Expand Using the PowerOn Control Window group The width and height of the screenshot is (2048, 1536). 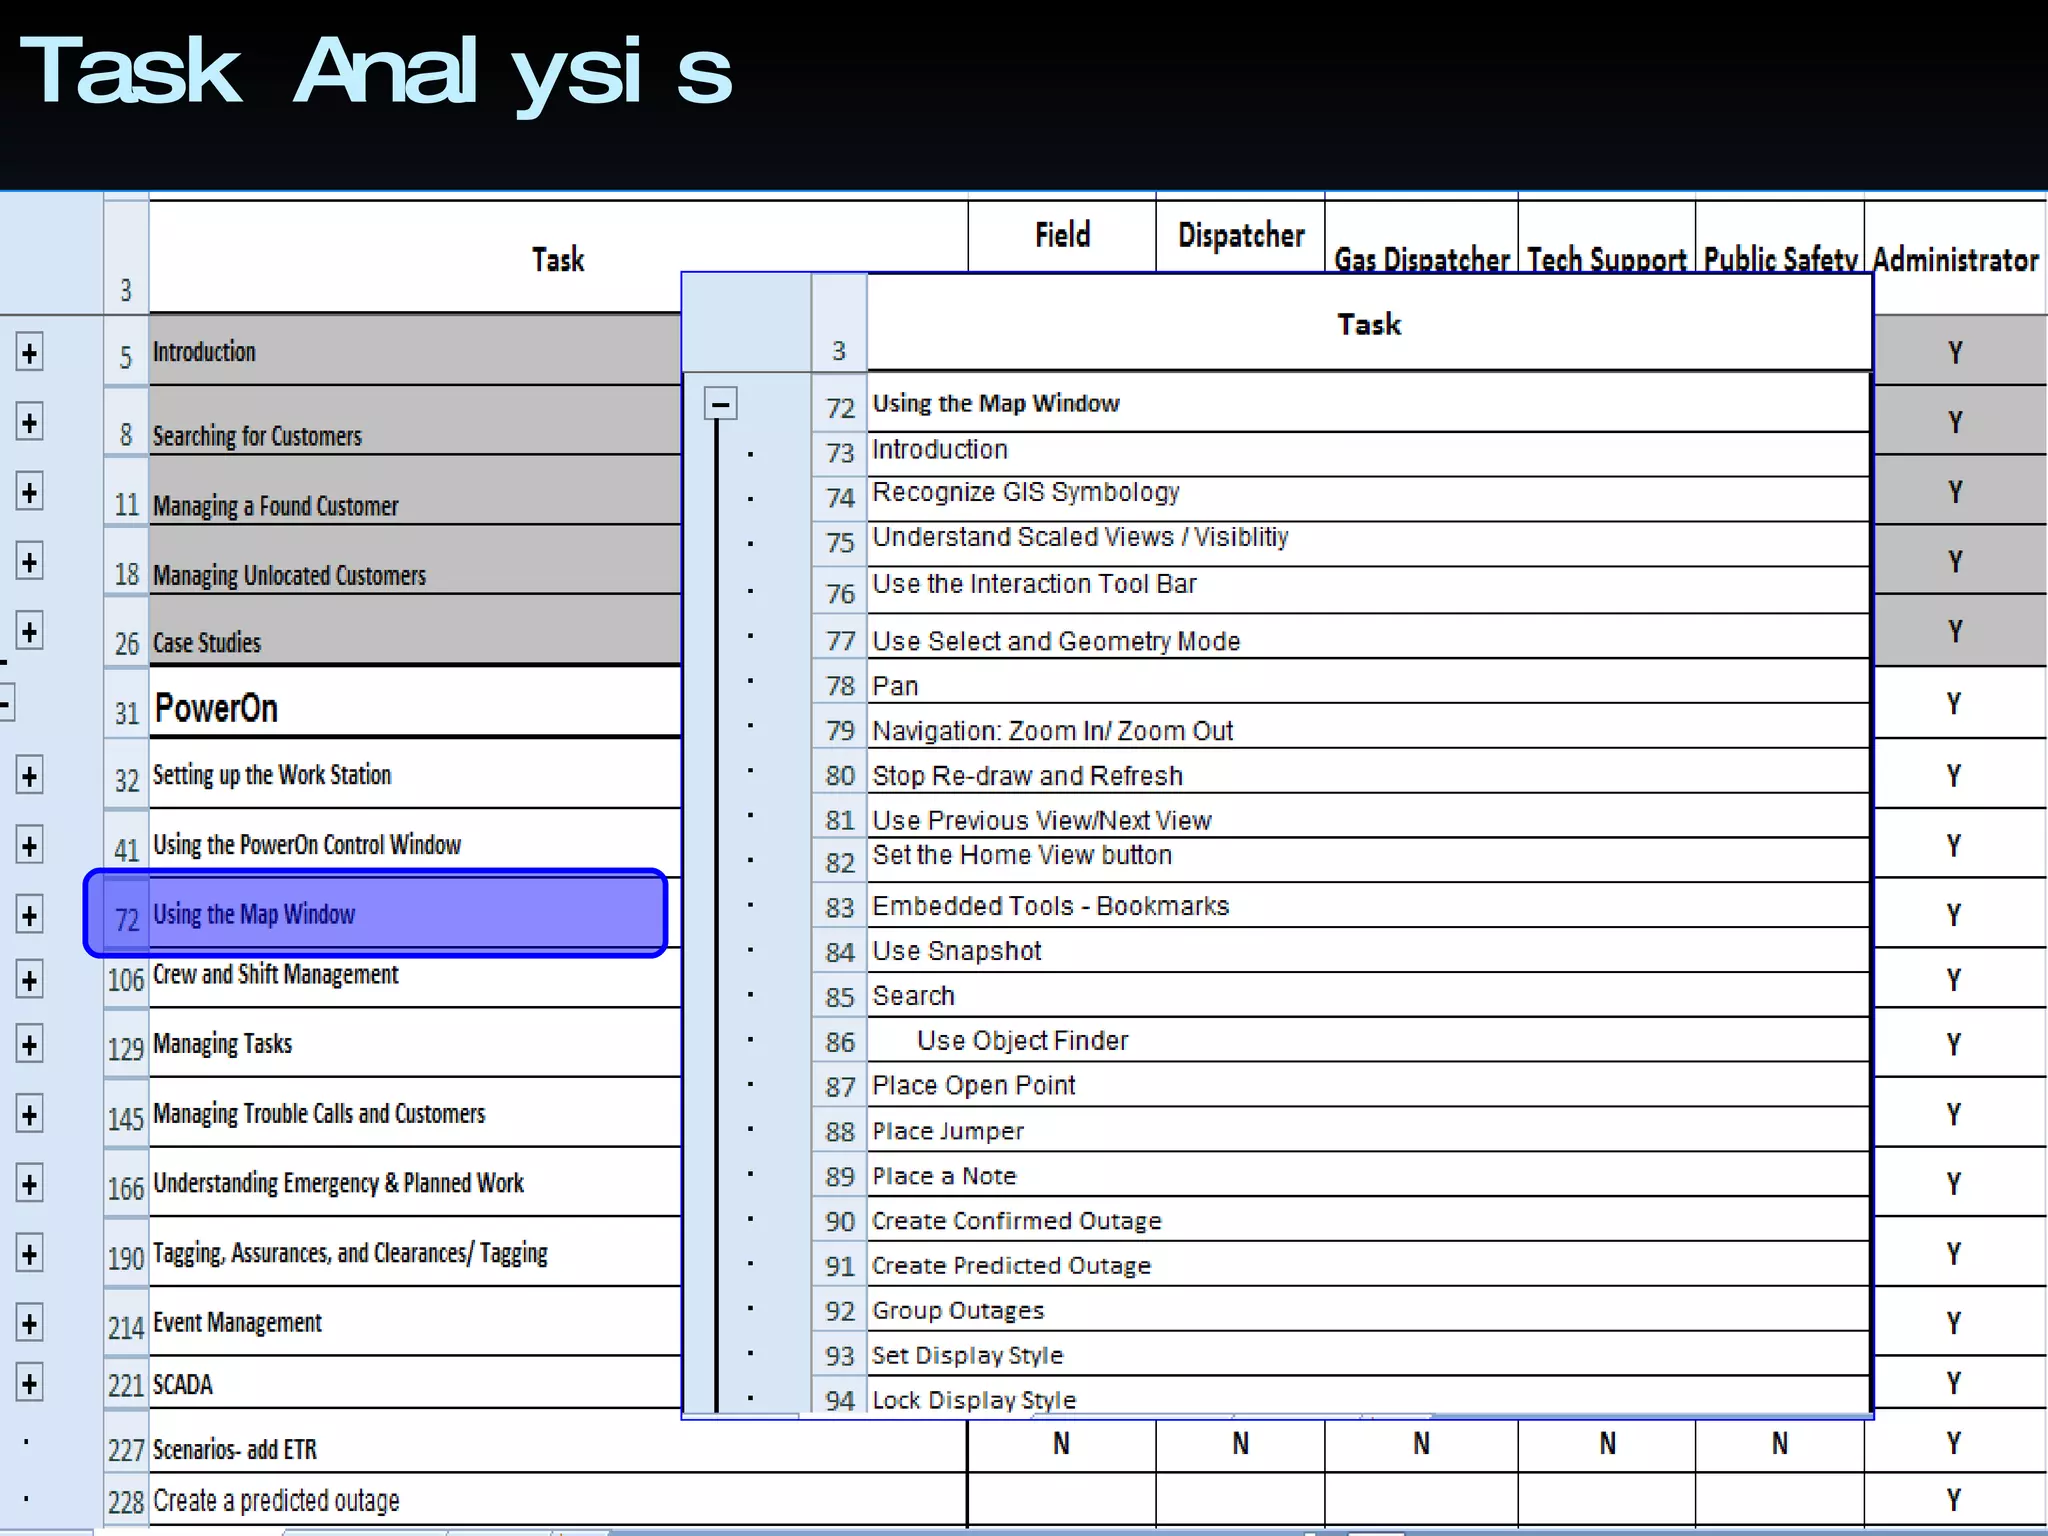pyautogui.click(x=29, y=846)
